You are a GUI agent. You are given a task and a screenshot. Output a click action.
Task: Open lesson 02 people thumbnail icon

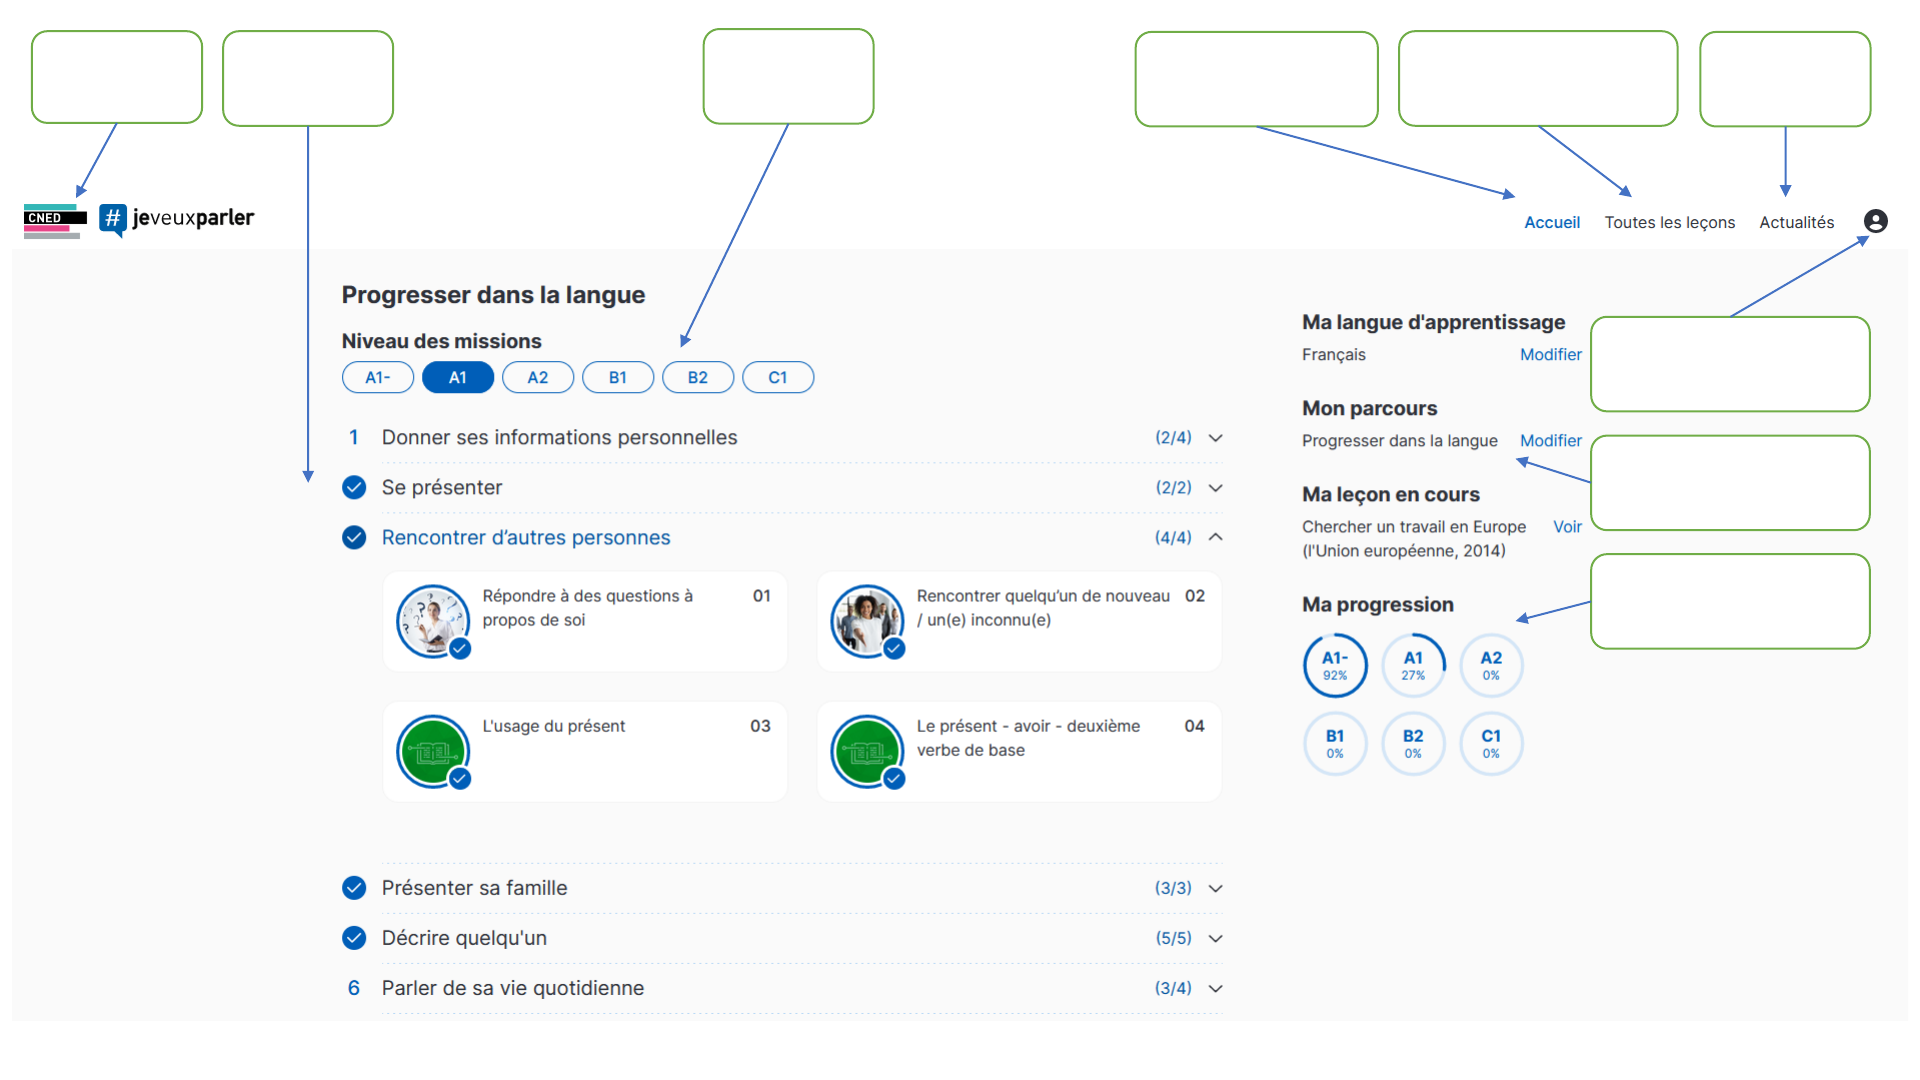pos(867,621)
